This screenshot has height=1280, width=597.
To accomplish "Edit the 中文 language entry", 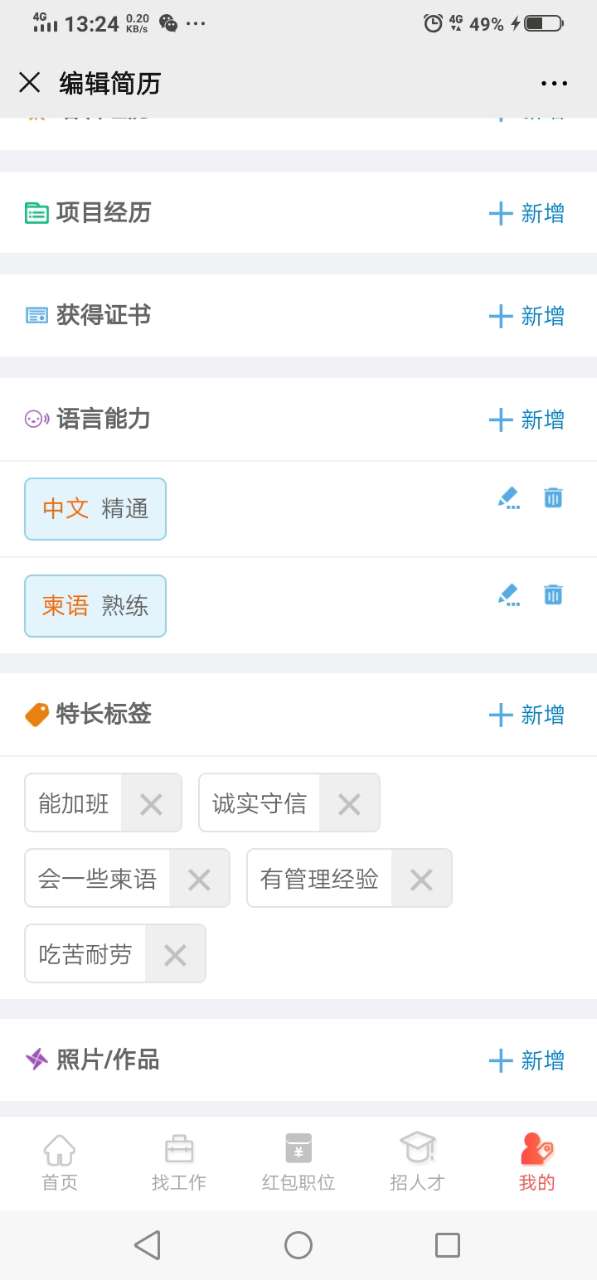I will click(x=509, y=498).
